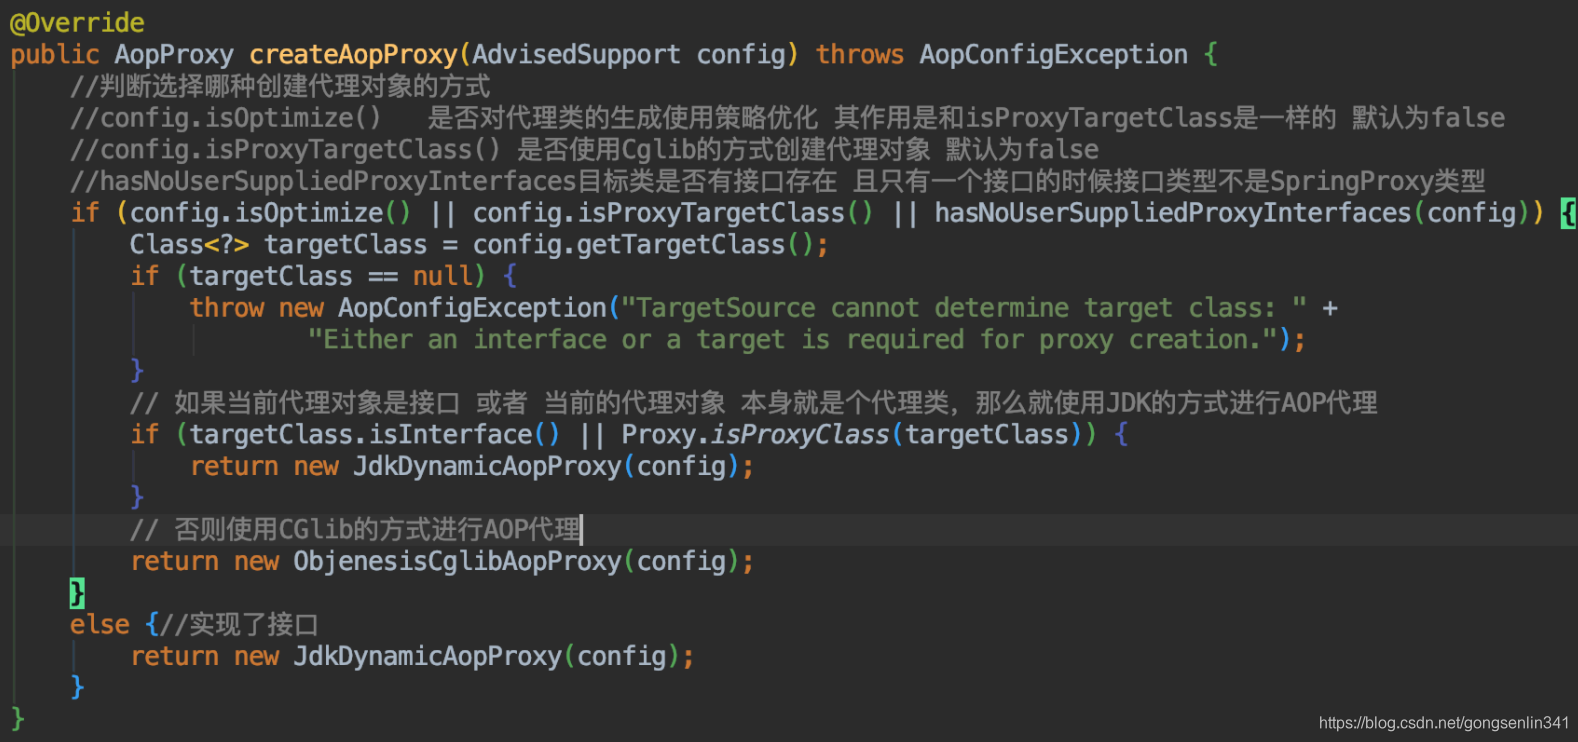This screenshot has height=742, width=1578.
Task: Click the AopProxy return type
Action: point(174,54)
